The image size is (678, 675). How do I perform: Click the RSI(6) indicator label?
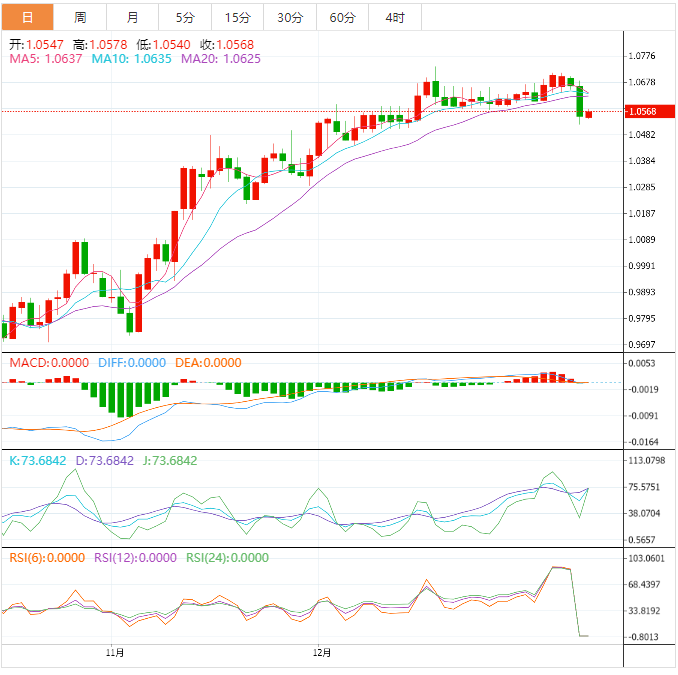(x=47, y=558)
